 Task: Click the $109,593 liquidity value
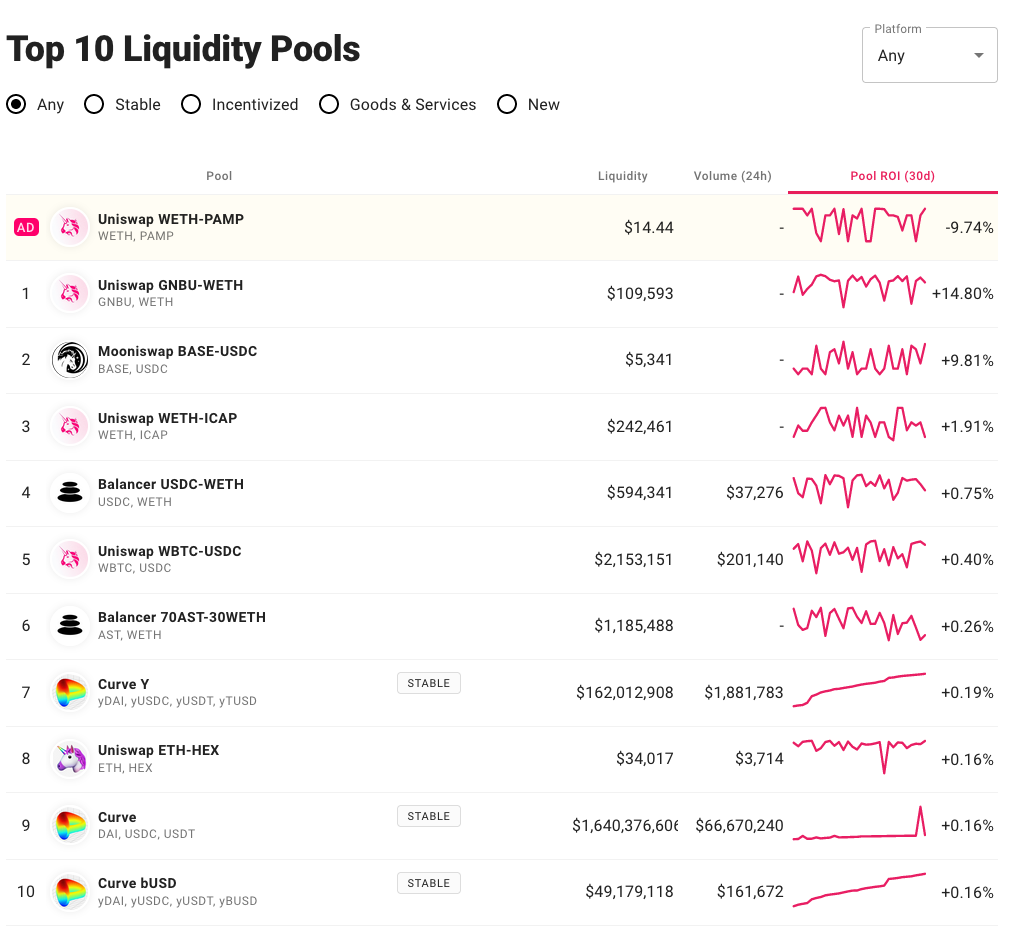coord(640,293)
